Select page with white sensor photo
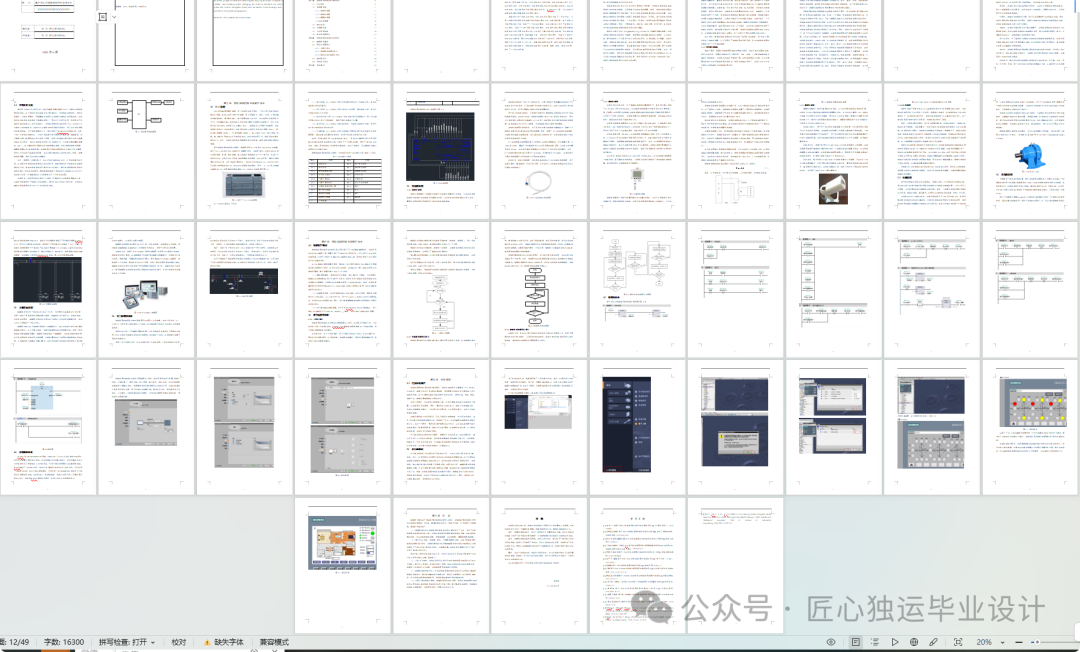 click(x=833, y=151)
